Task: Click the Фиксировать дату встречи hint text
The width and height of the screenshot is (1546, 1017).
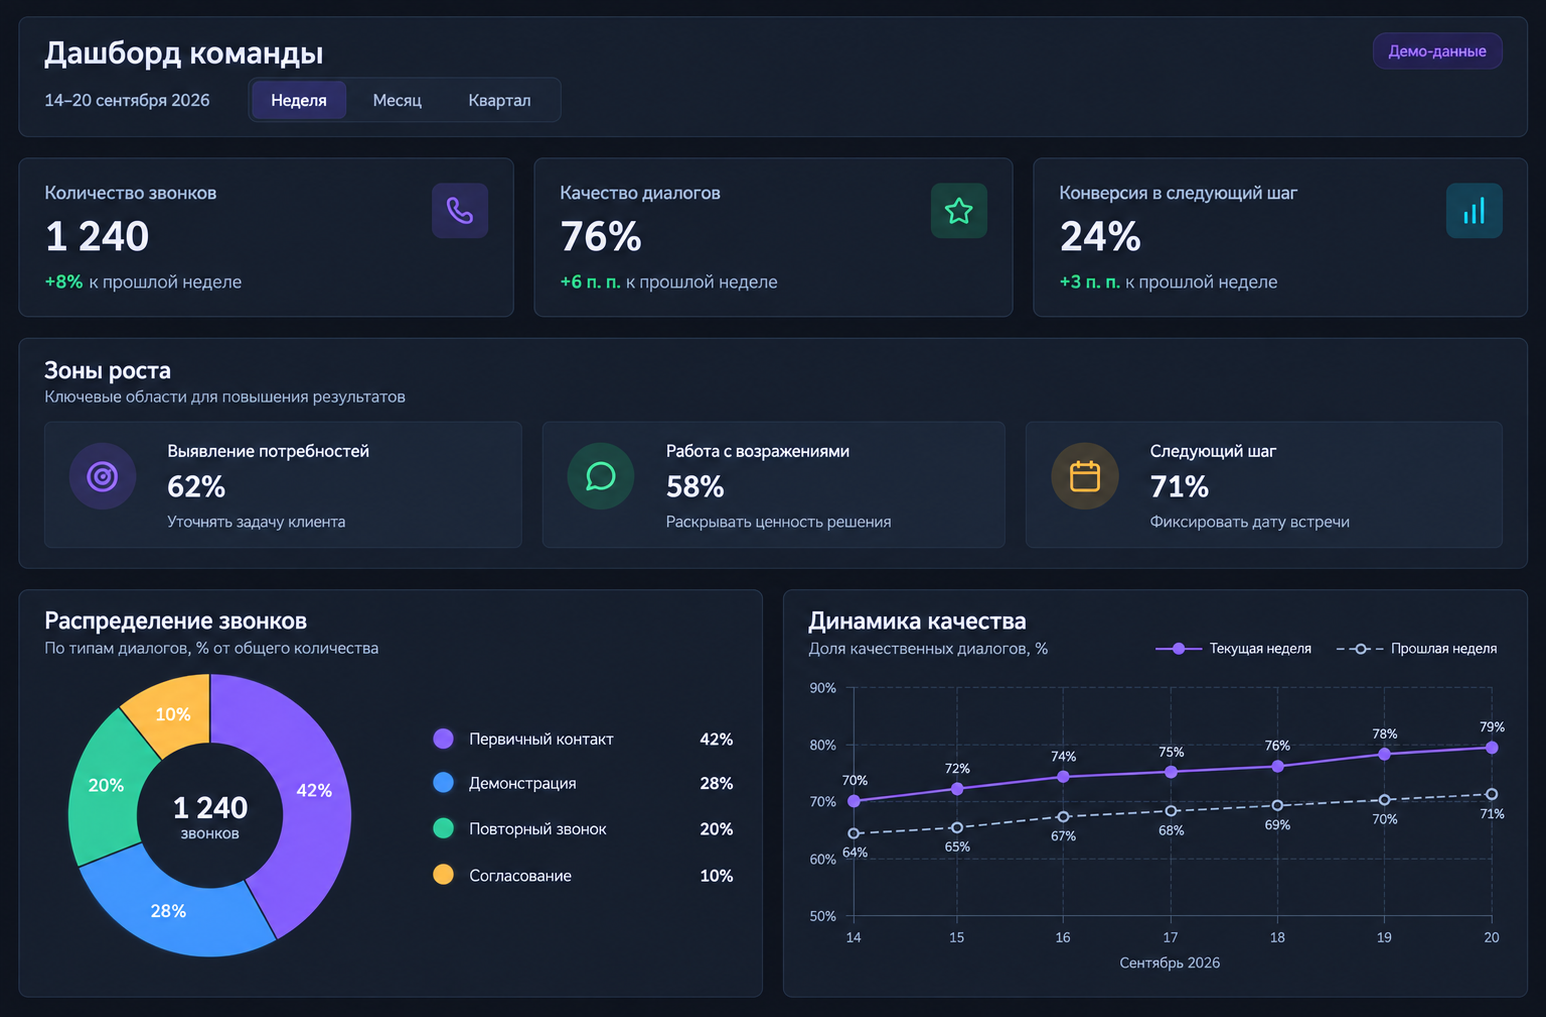Action: (1249, 522)
